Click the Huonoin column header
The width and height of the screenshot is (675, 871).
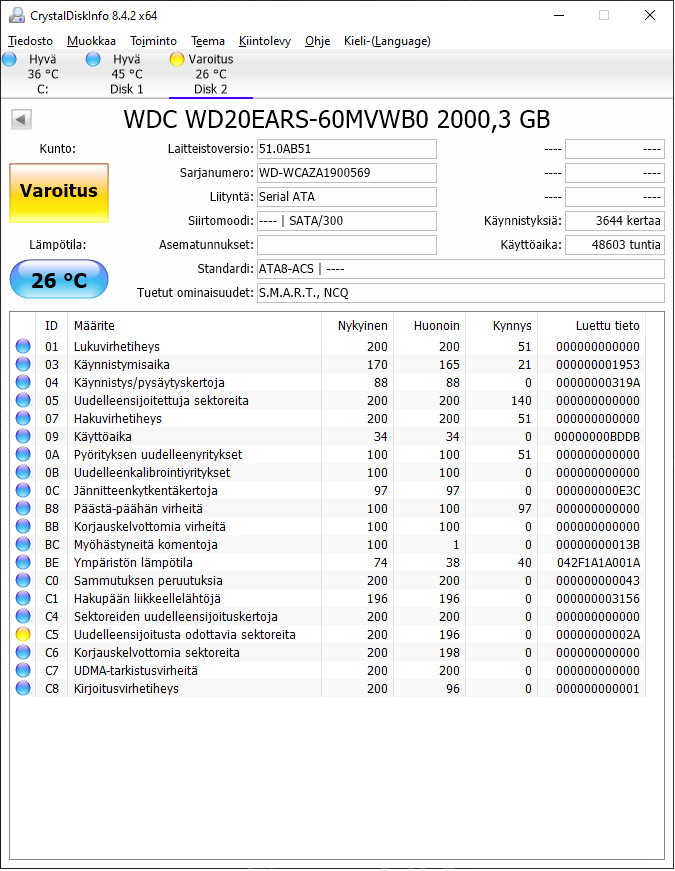coord(429,326)
